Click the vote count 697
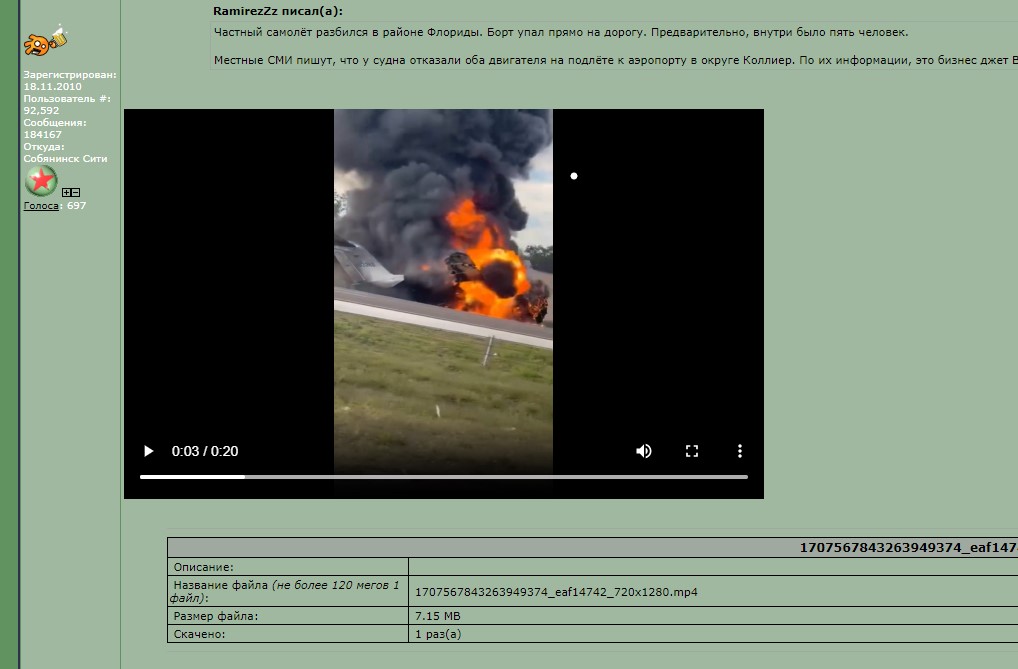 pos(76,205)
